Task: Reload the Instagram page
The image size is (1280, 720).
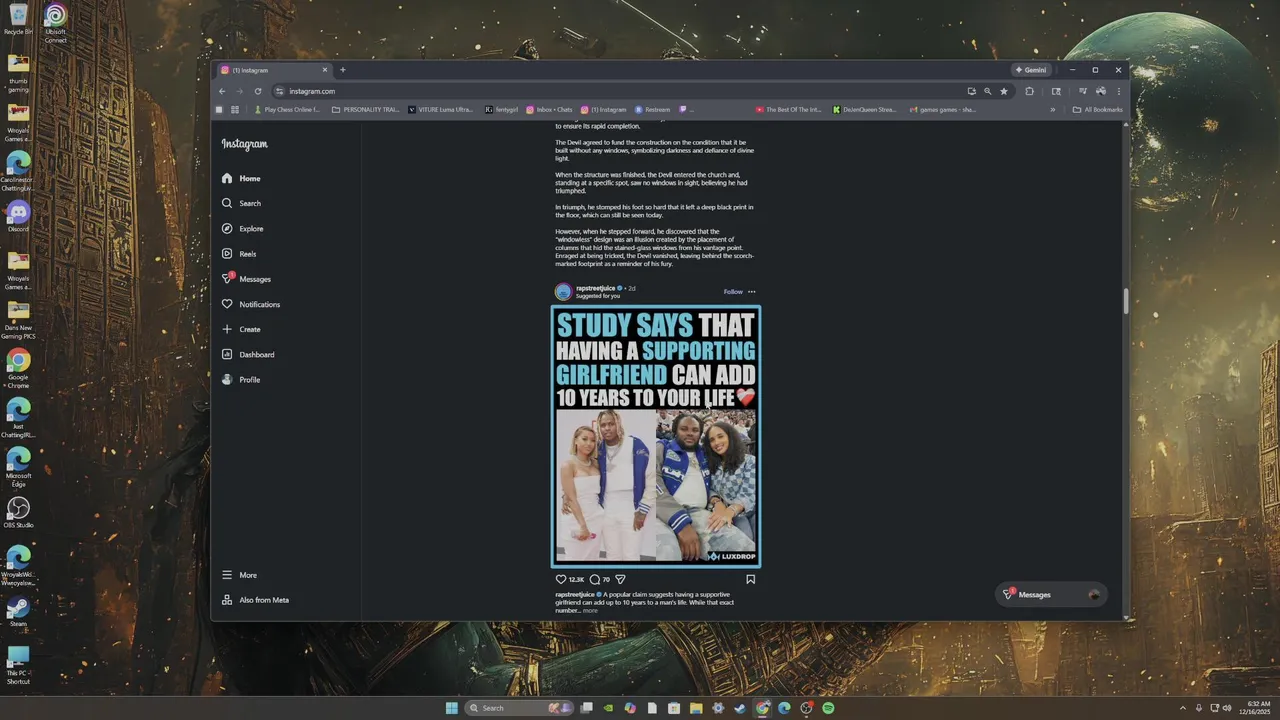Action: 258,91
